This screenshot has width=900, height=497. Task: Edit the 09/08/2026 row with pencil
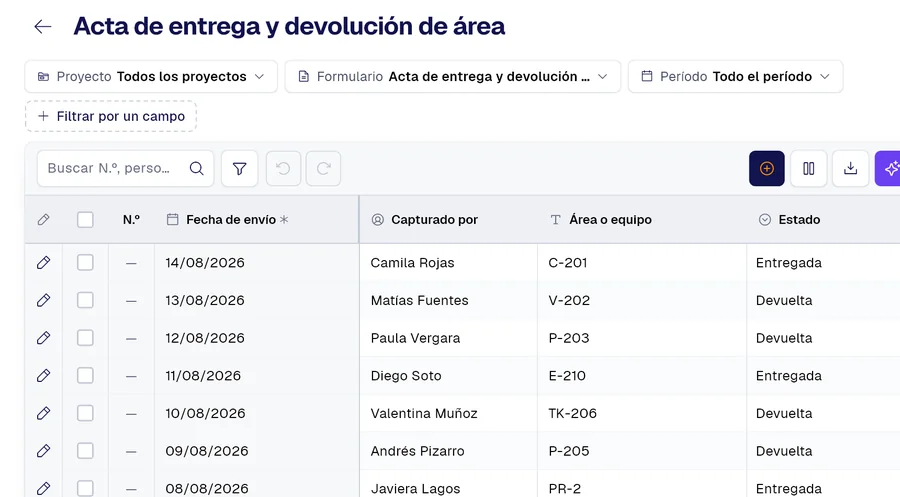pyautogui.click(x=43, y=451)
